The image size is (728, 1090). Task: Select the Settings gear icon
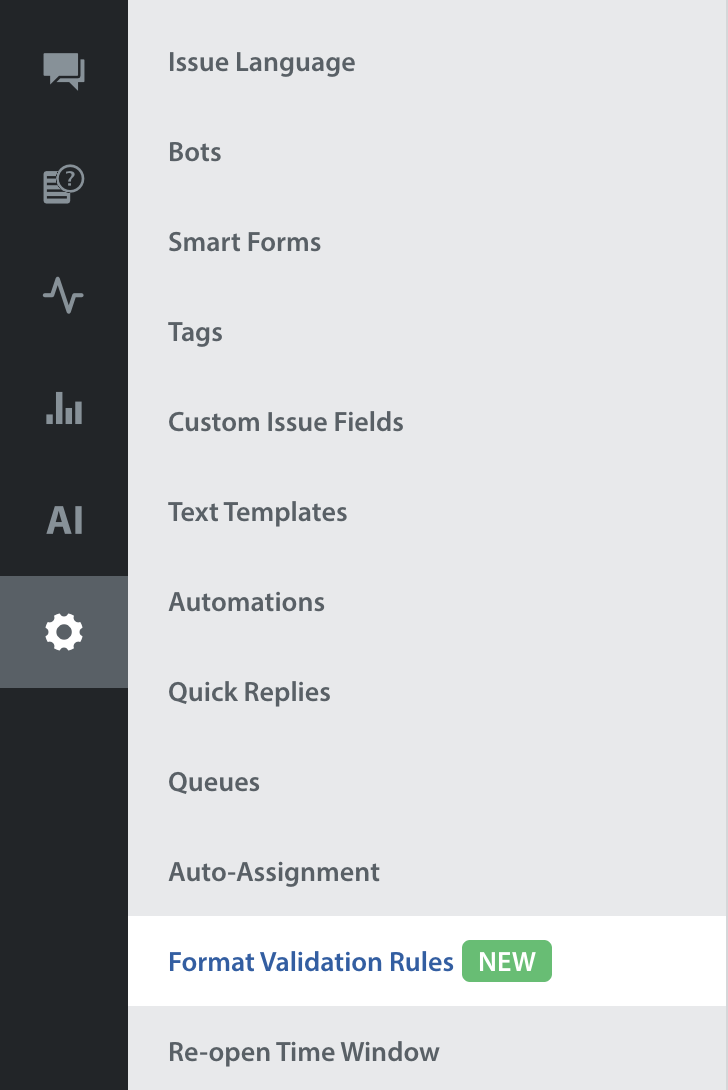coord(64,632)
